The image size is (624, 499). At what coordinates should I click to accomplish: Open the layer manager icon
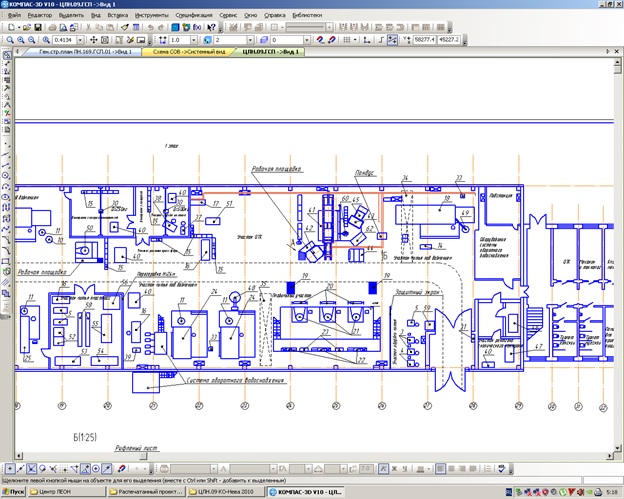(264, 40)
